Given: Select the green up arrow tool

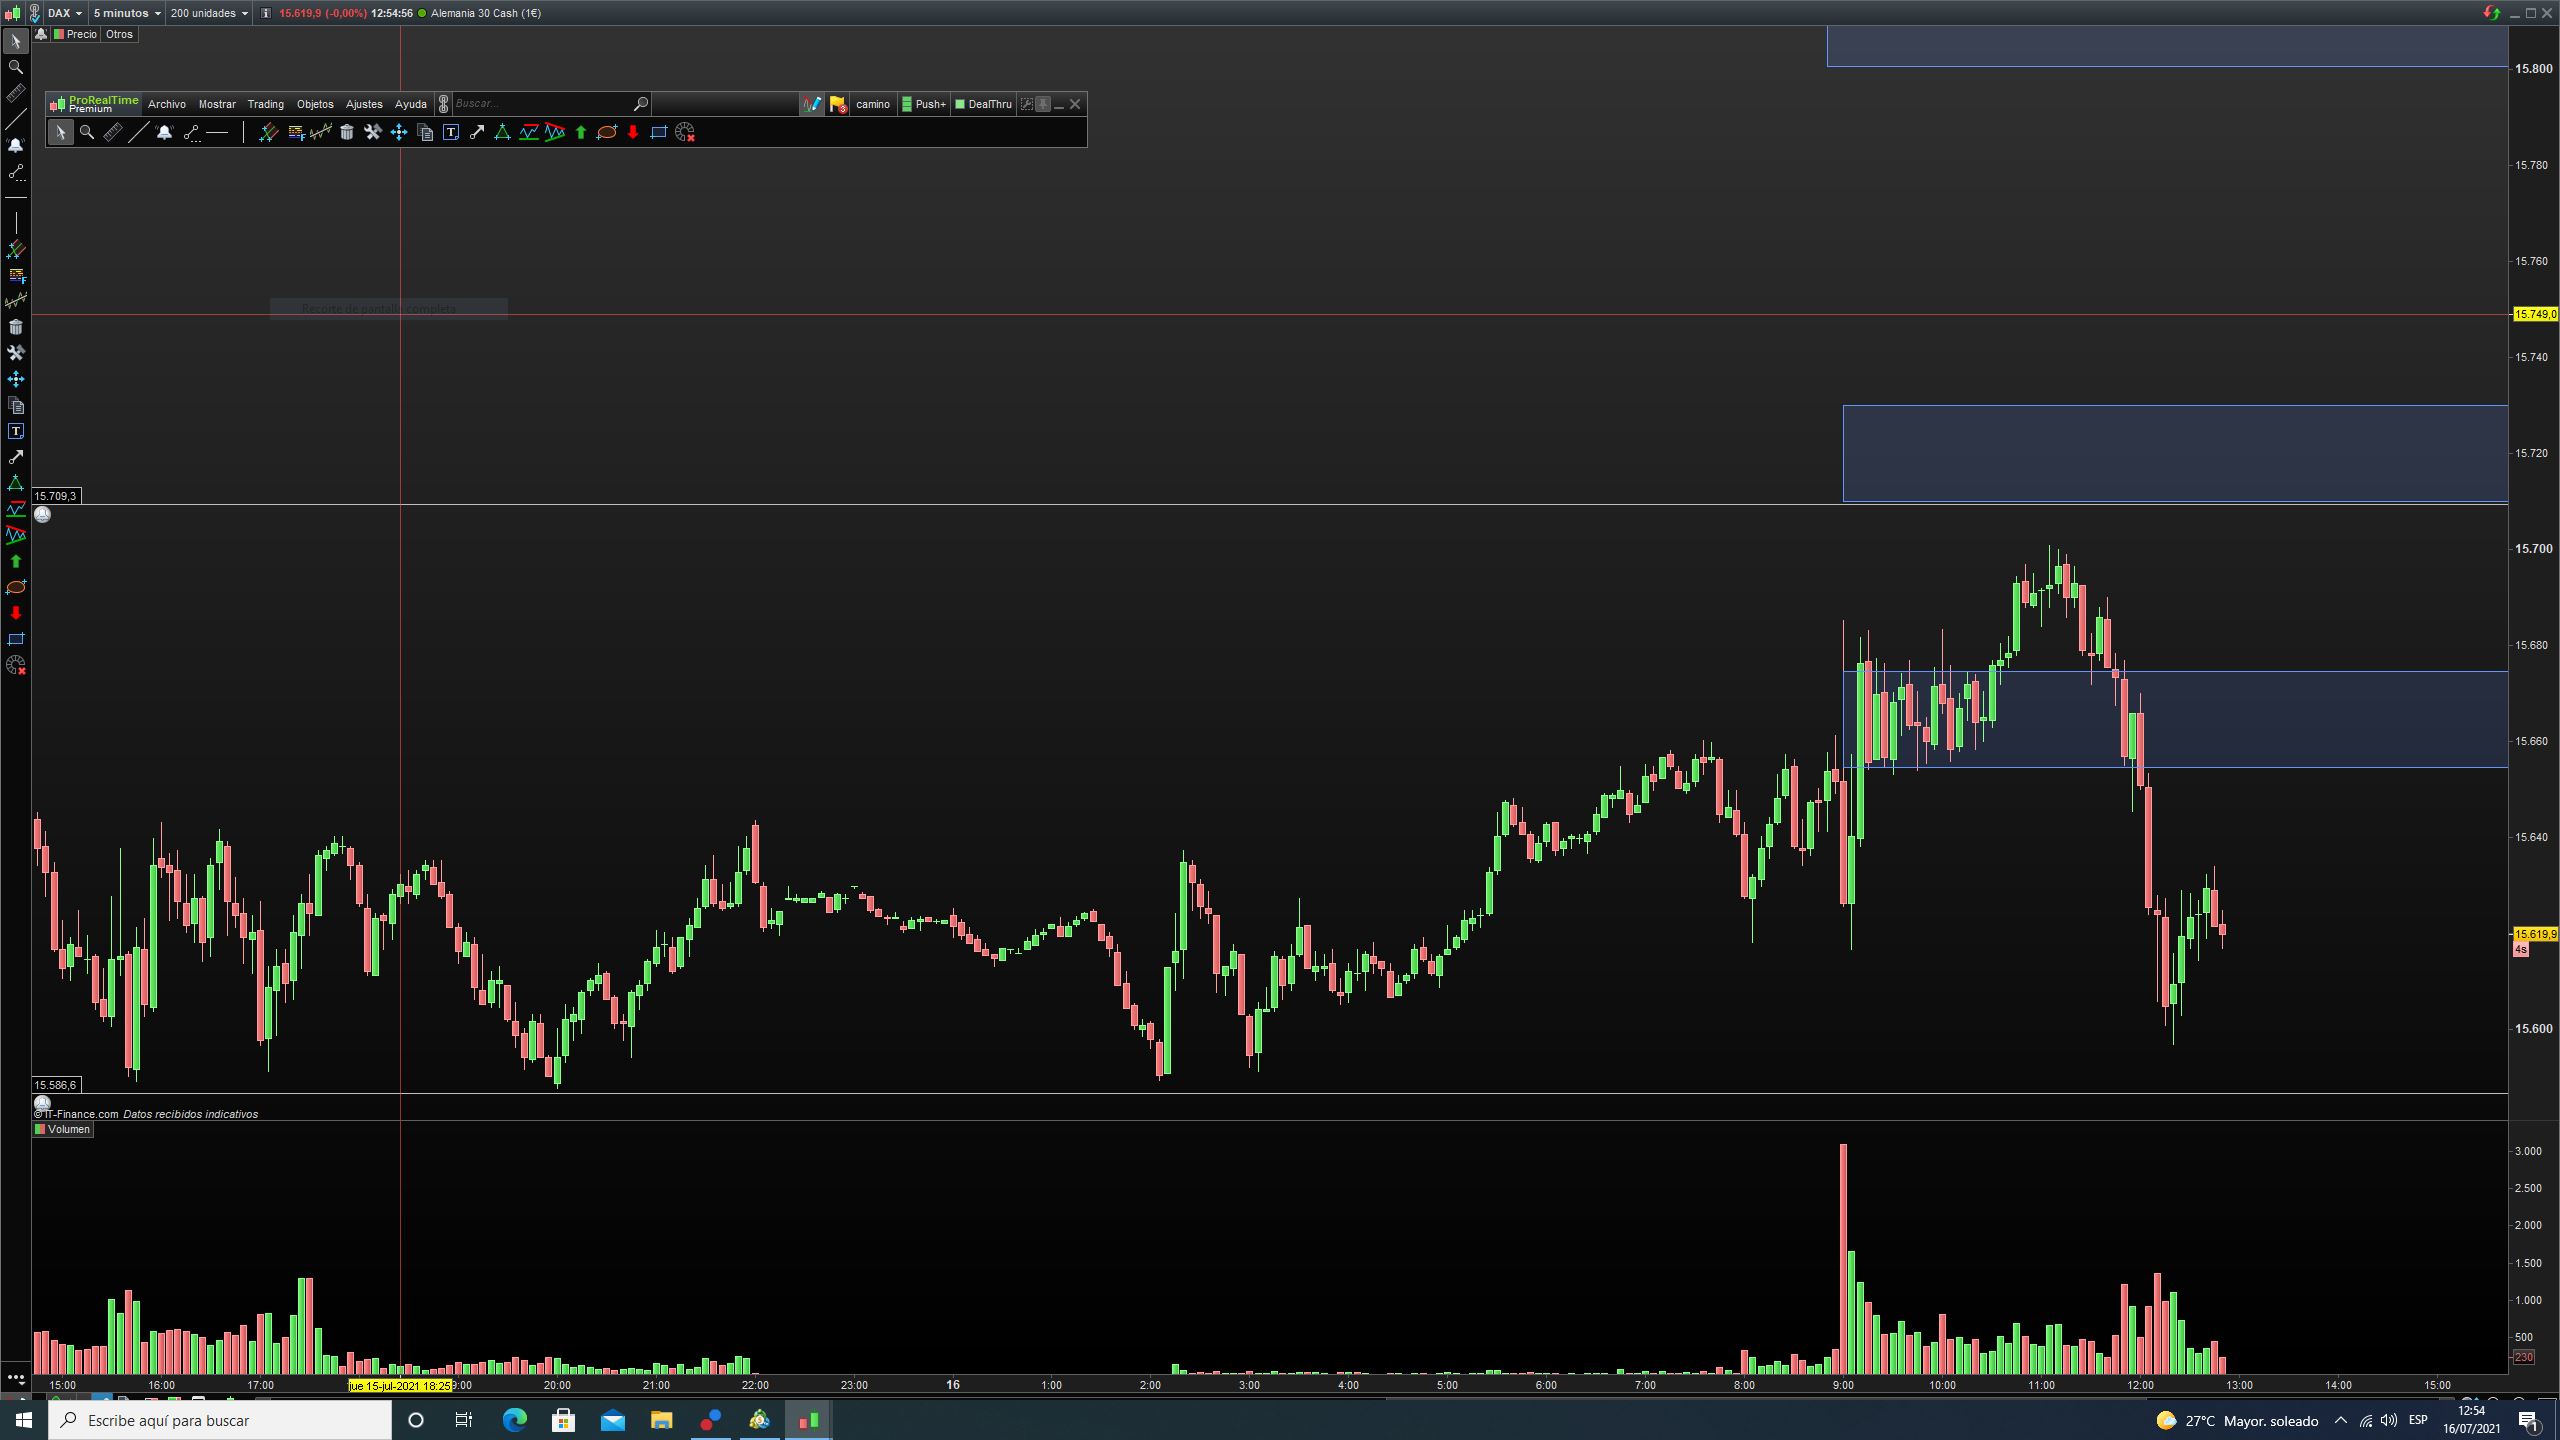Looking at the screenshot, I should 581,132.
